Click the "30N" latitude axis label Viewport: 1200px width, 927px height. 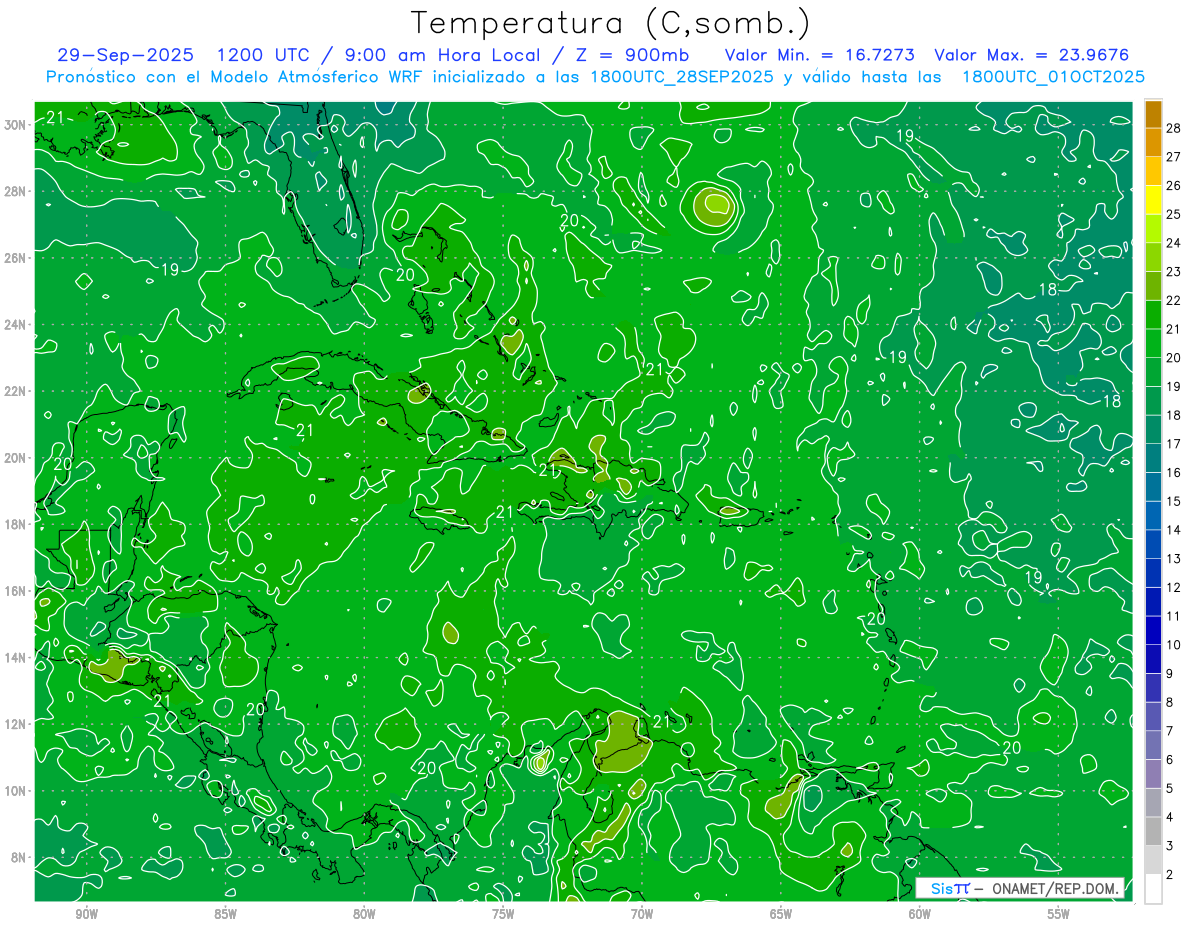(16, 125)
